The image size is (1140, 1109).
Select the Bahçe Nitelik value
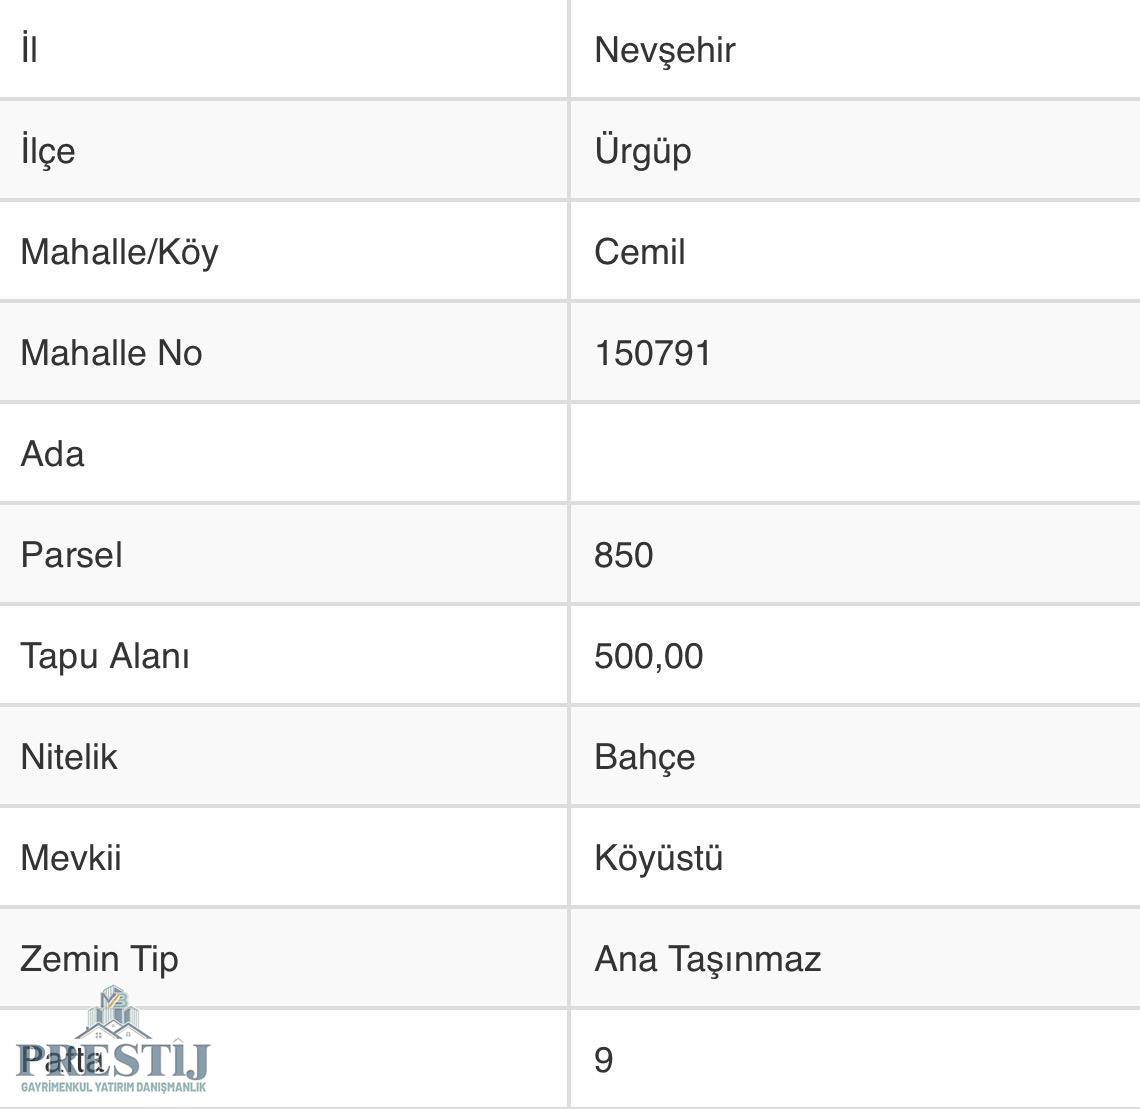tap(644, 757)
